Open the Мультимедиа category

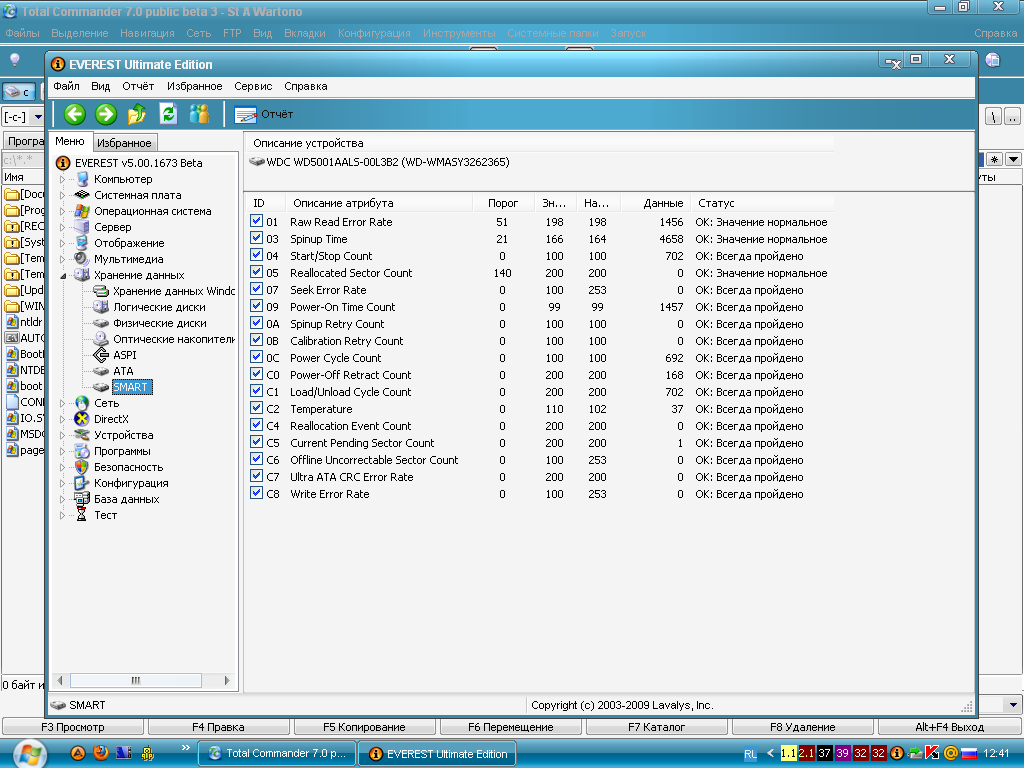point(128,259)
